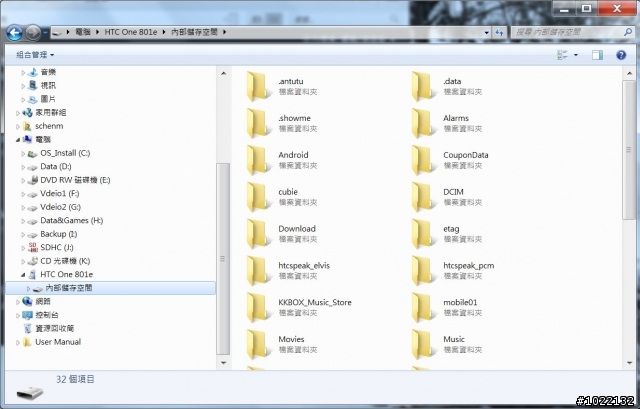Click the search magnifier icon
The image size is (640, 409).
click(x=628, y=32)
